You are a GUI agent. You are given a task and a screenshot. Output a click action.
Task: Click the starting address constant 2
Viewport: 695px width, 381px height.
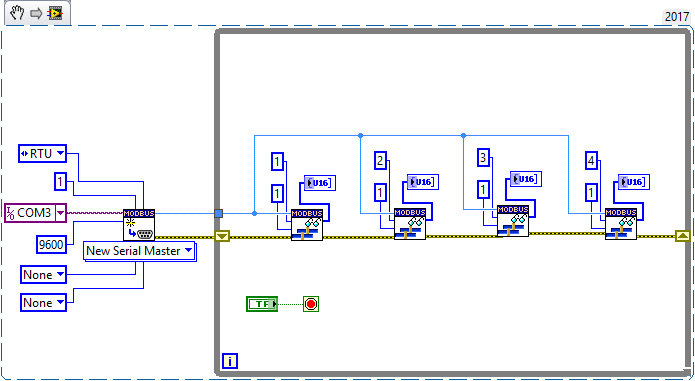[x=380, y=161]
